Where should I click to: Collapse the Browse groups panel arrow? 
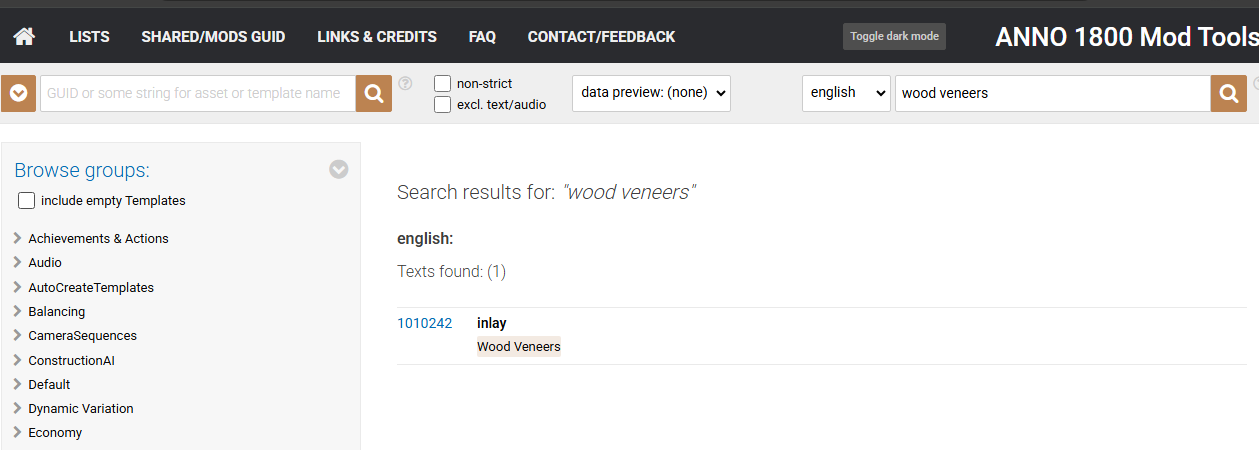tap(339, 169)
